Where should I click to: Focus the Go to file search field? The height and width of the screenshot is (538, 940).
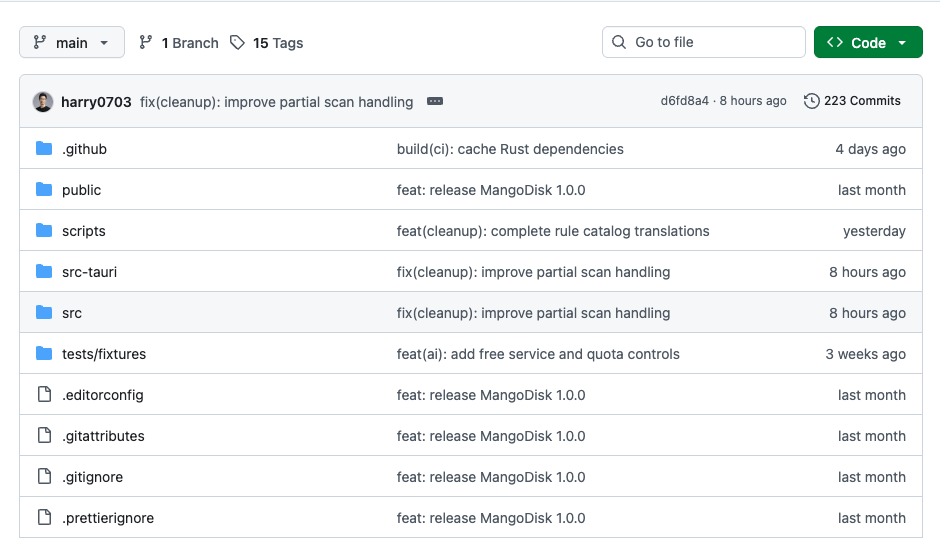pyautogui.click(x=703, y=42)
